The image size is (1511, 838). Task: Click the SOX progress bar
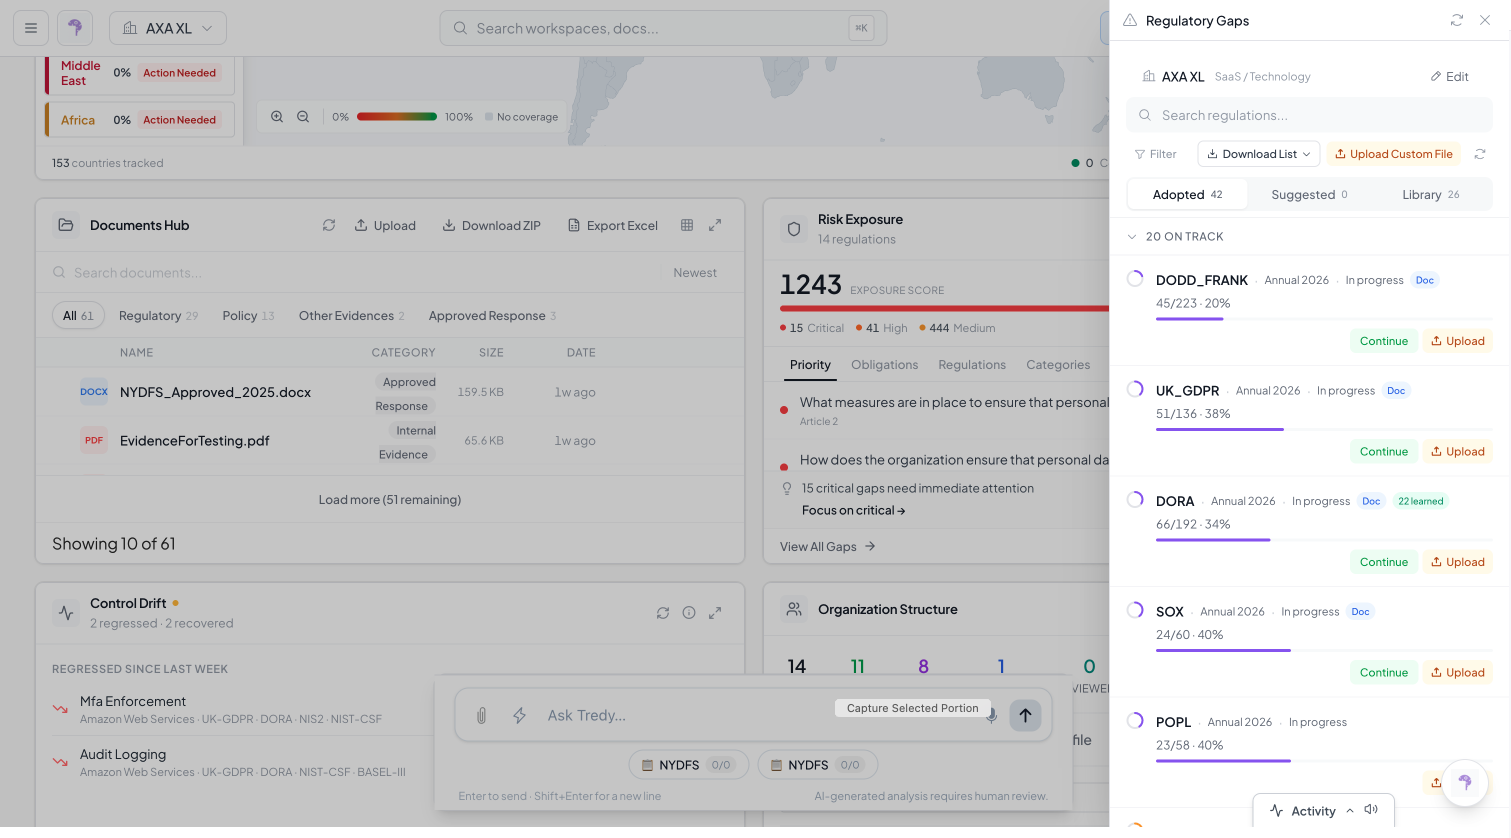1324,650
